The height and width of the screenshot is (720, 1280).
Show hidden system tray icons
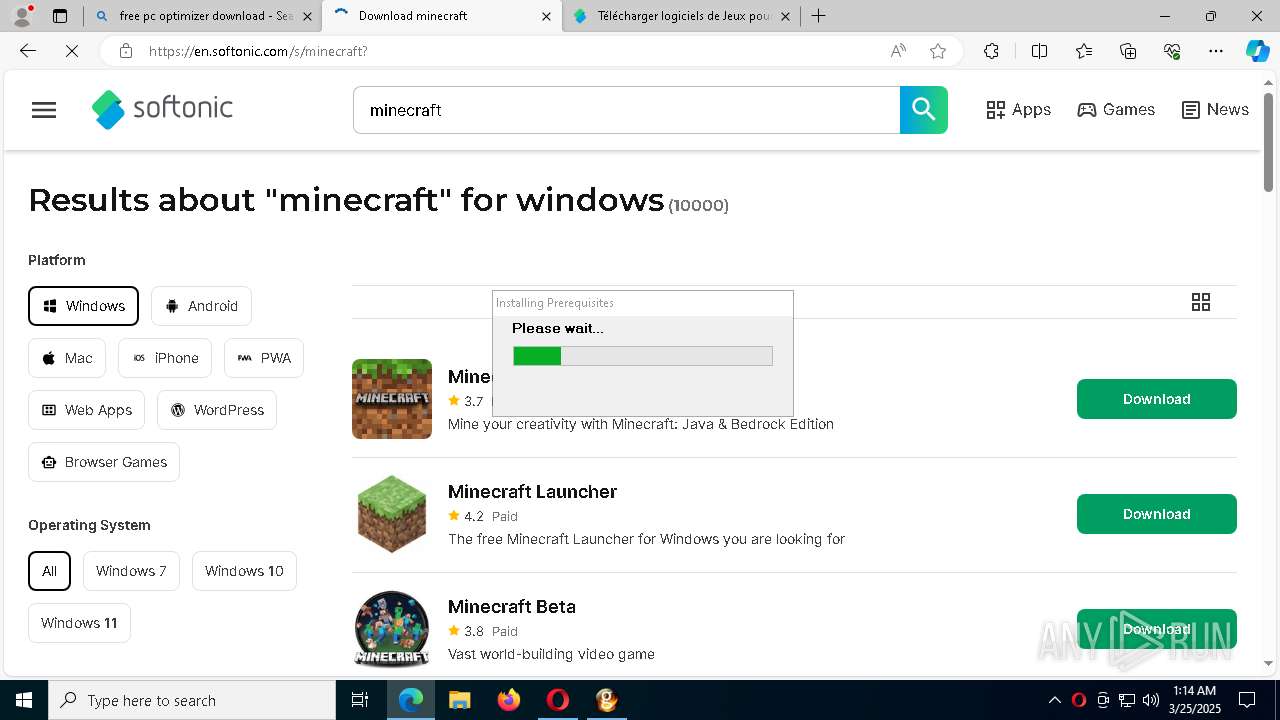pyautogui.click(x=1054, y=700)
